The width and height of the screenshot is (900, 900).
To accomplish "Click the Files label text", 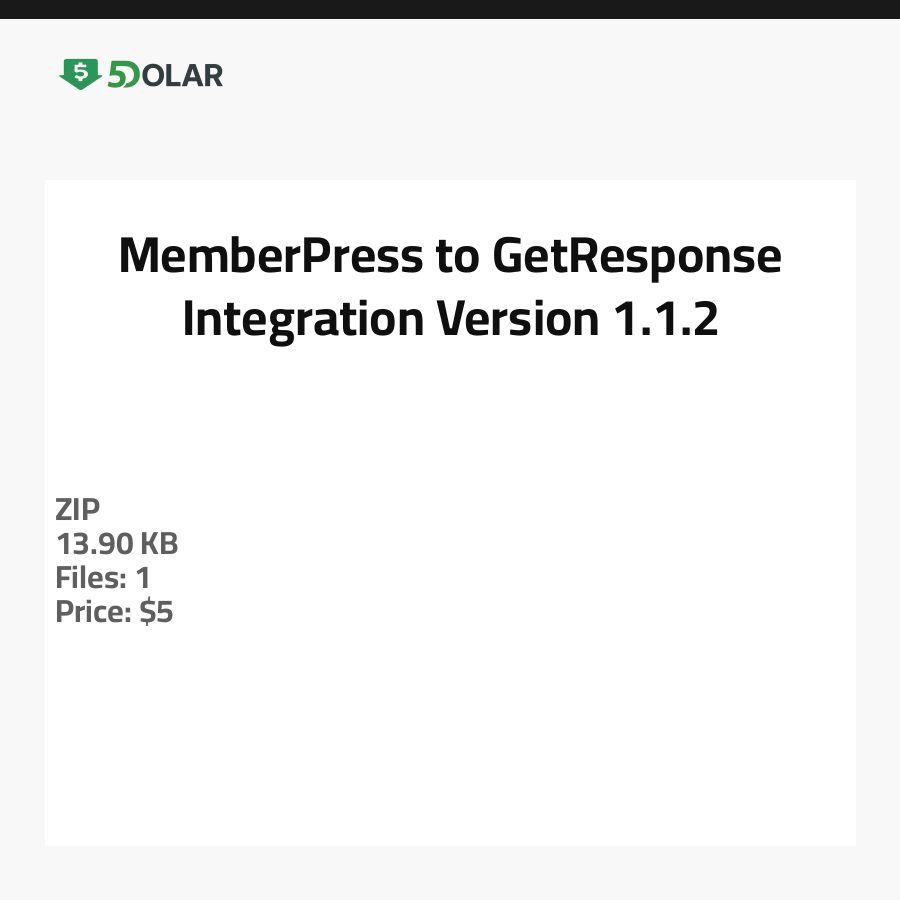I will (89, 578).
